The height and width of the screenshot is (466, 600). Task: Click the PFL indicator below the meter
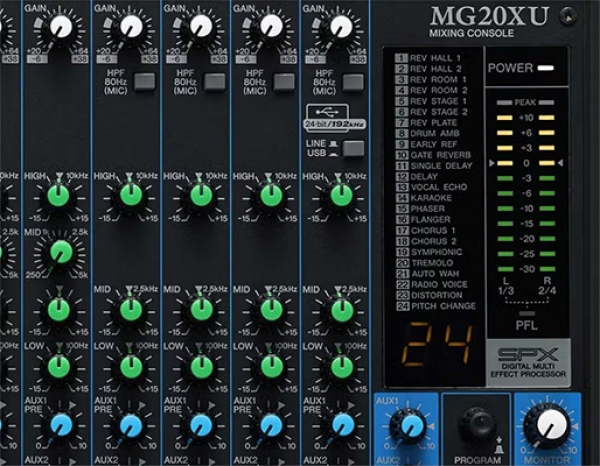point(527,313)
